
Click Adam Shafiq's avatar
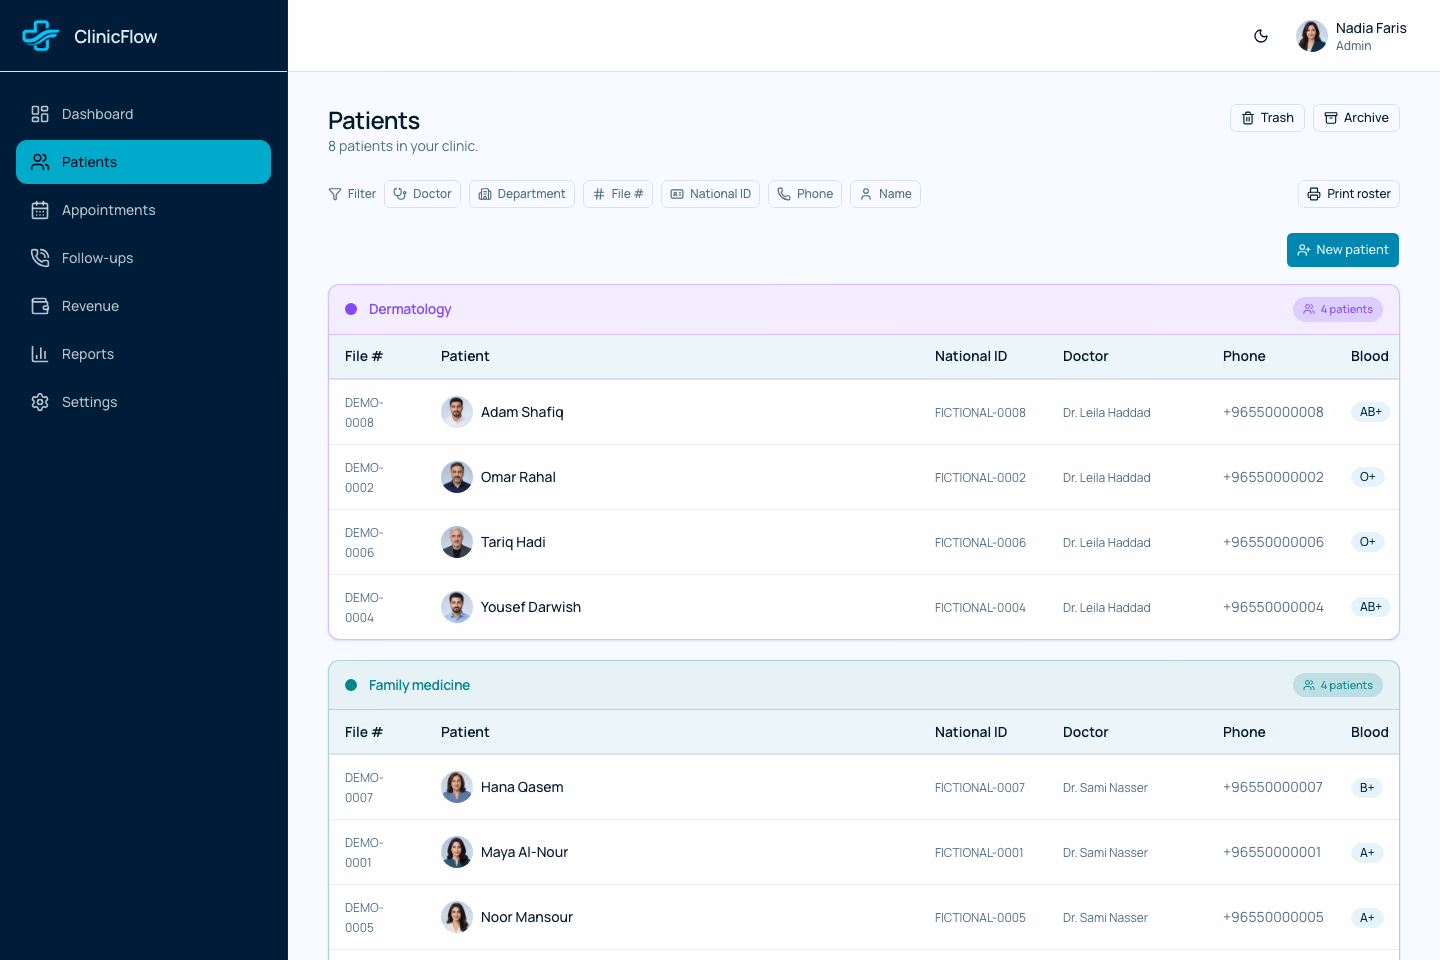point(457,412)
